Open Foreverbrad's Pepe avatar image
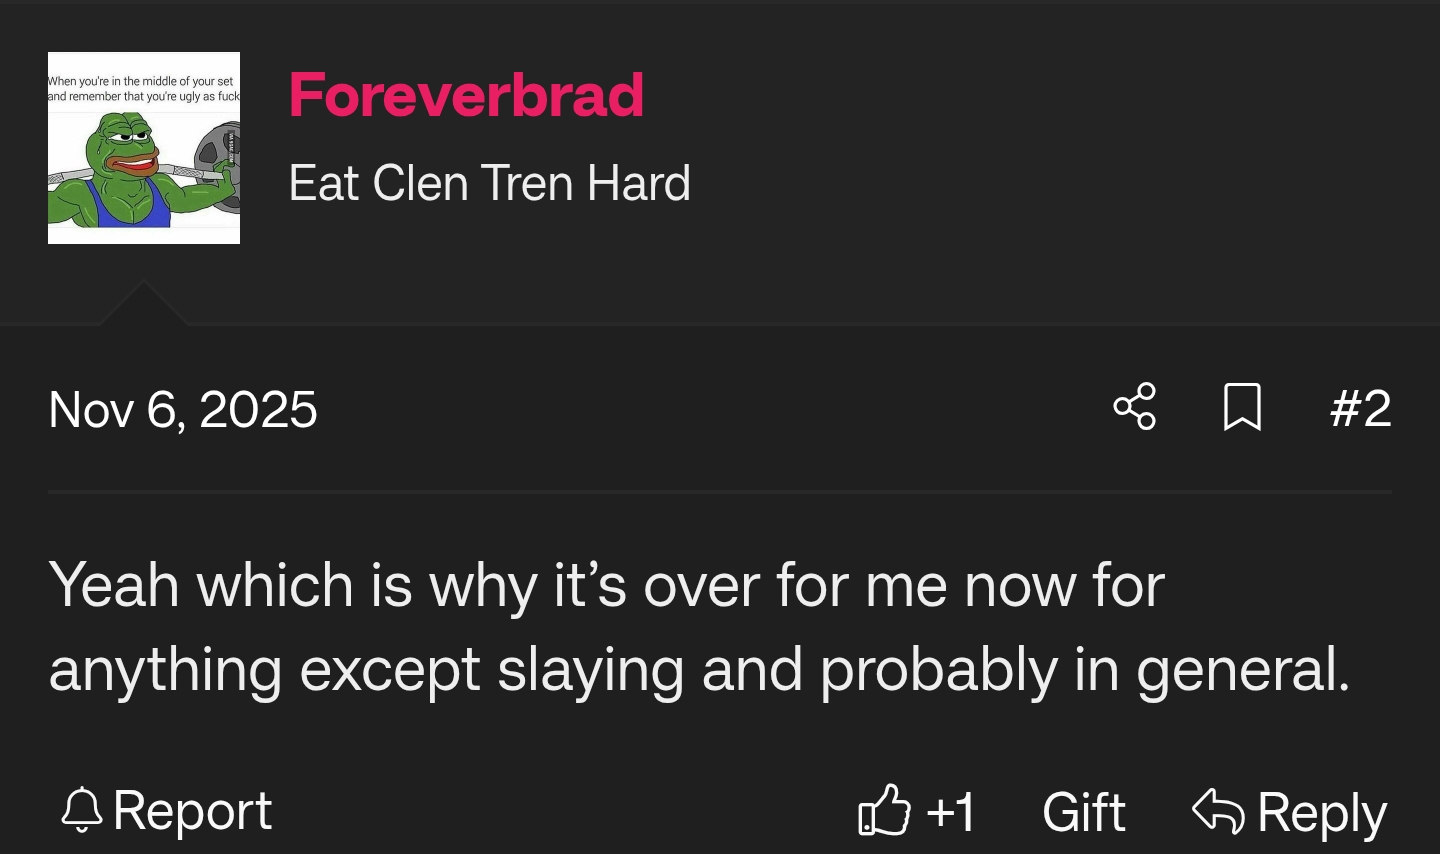The image size is (1440, 854). pos(144,148)
